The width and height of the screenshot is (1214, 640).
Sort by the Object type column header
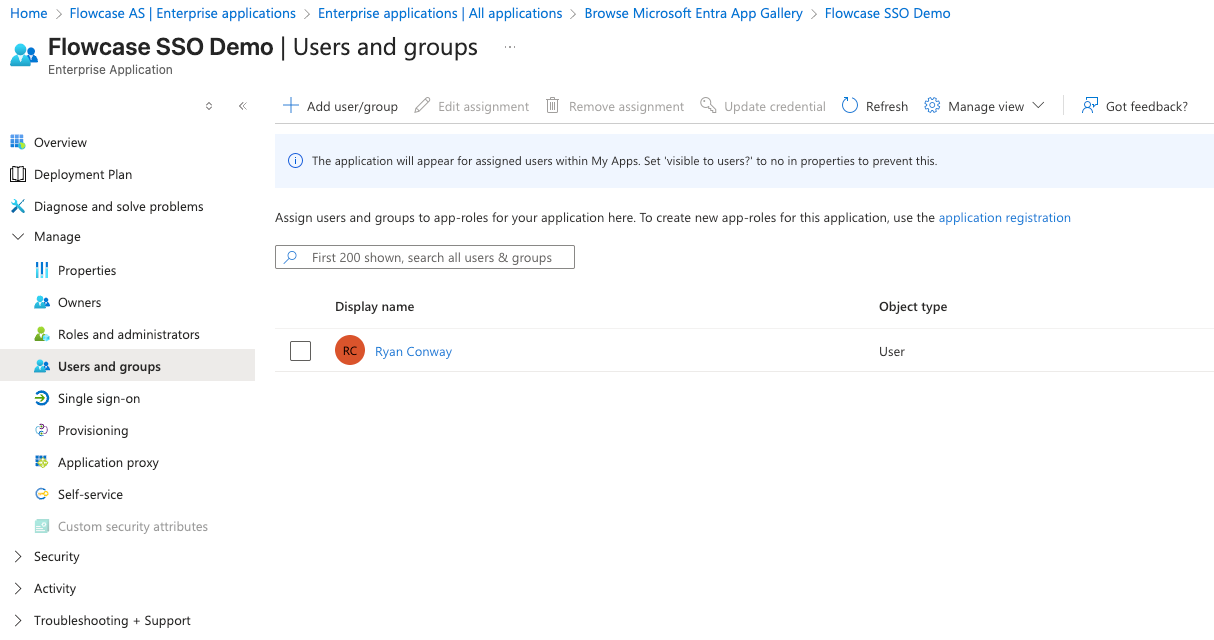tap(913, 306)
